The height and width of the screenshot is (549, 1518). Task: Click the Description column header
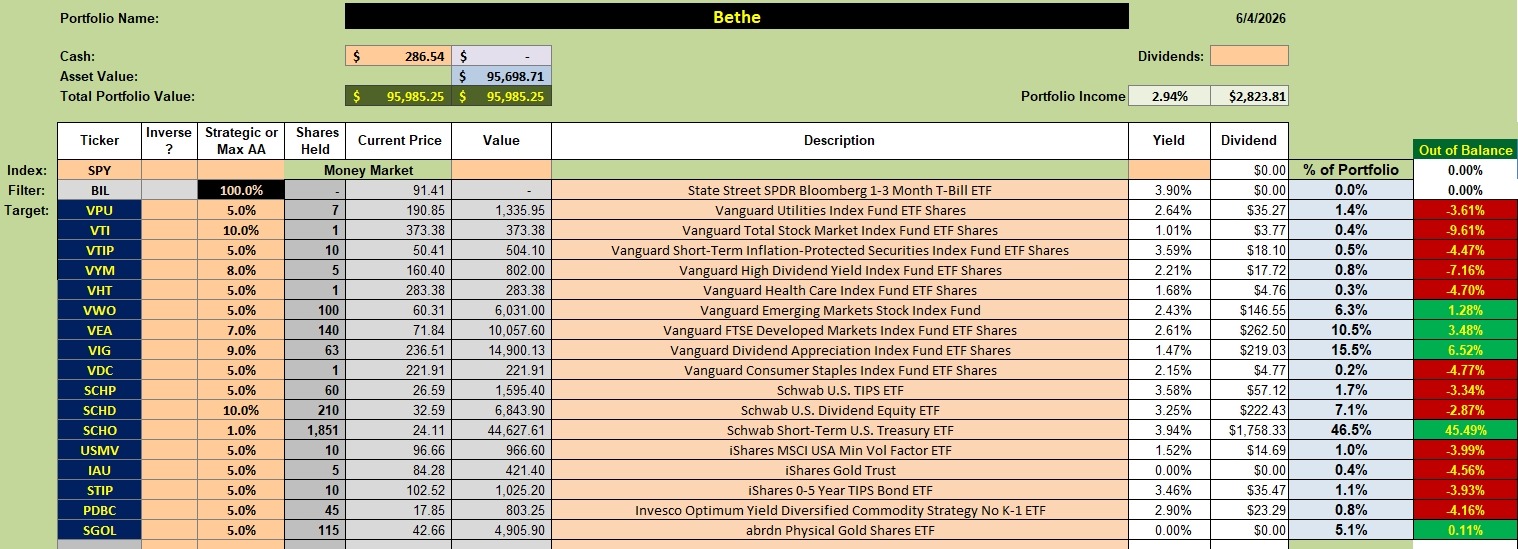coord(840,141)
